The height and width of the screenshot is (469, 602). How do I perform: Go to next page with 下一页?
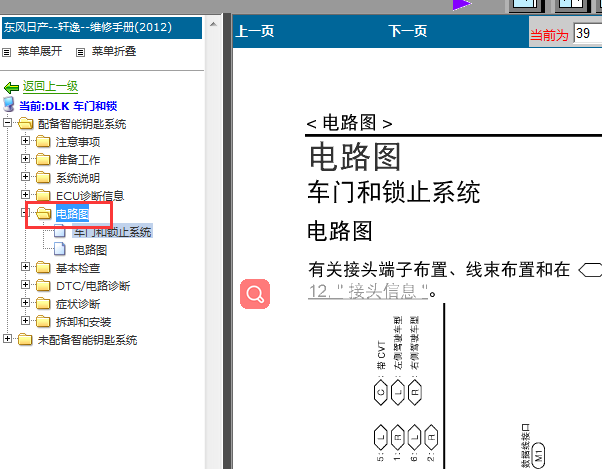(x=407, y=31)
